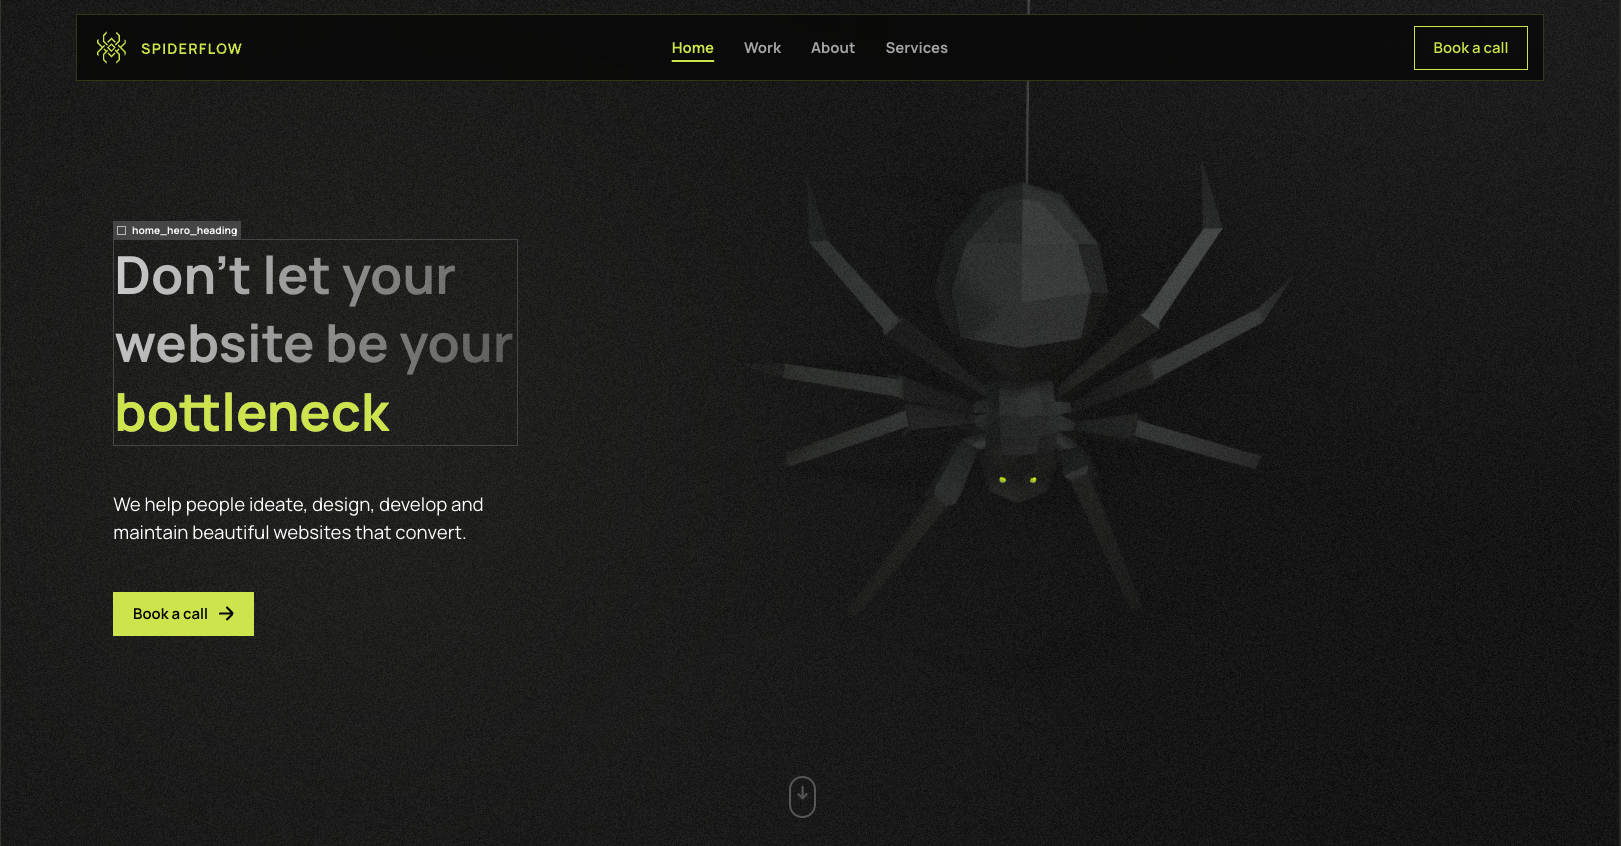Click the square icon beside home_hero_heading
Image resolution: width=1621 pixels, height=846 pixels.
pyautogui.click(x=122, y=230)
